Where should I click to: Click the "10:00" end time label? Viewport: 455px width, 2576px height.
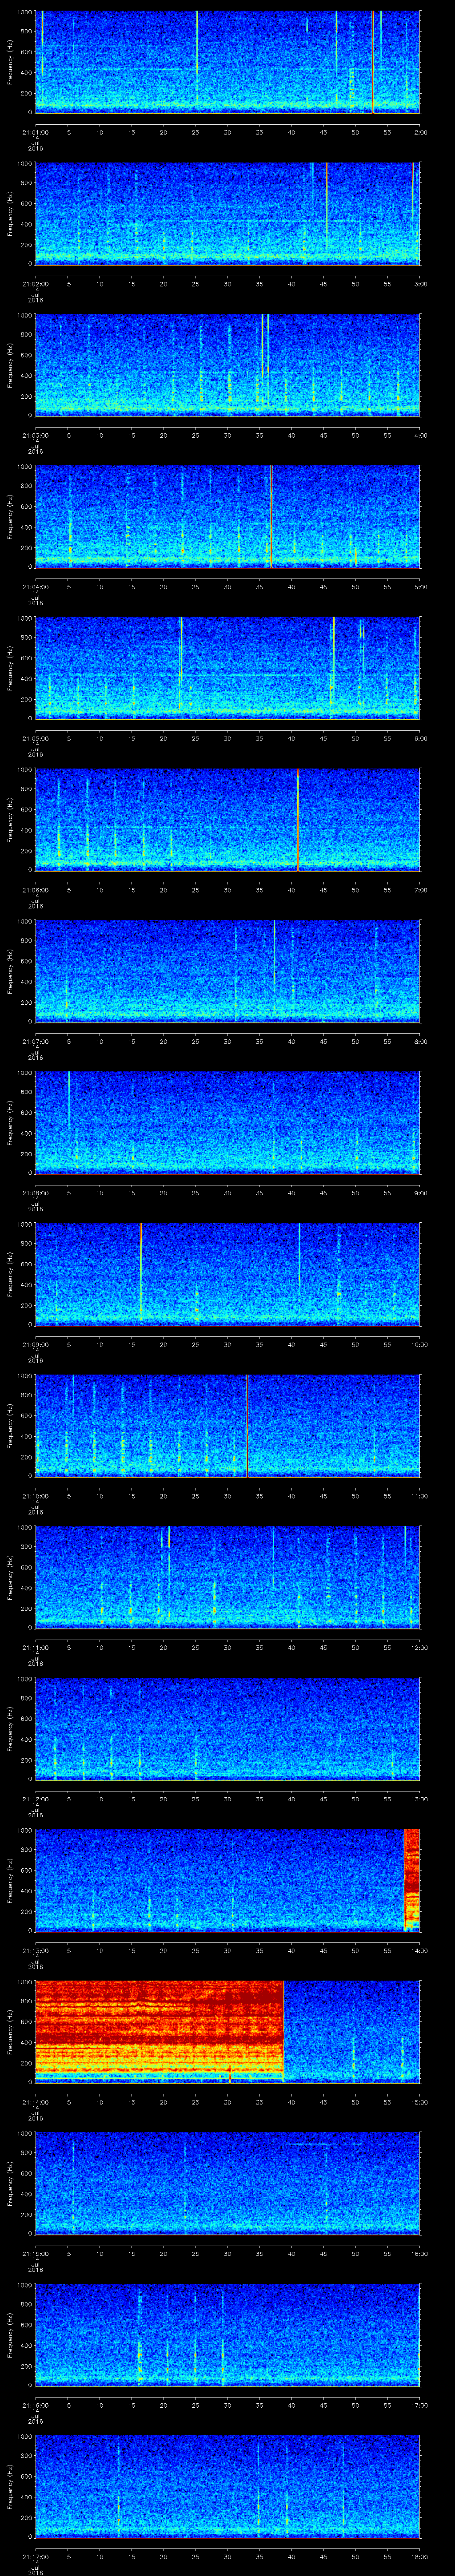click(419, 1343)
